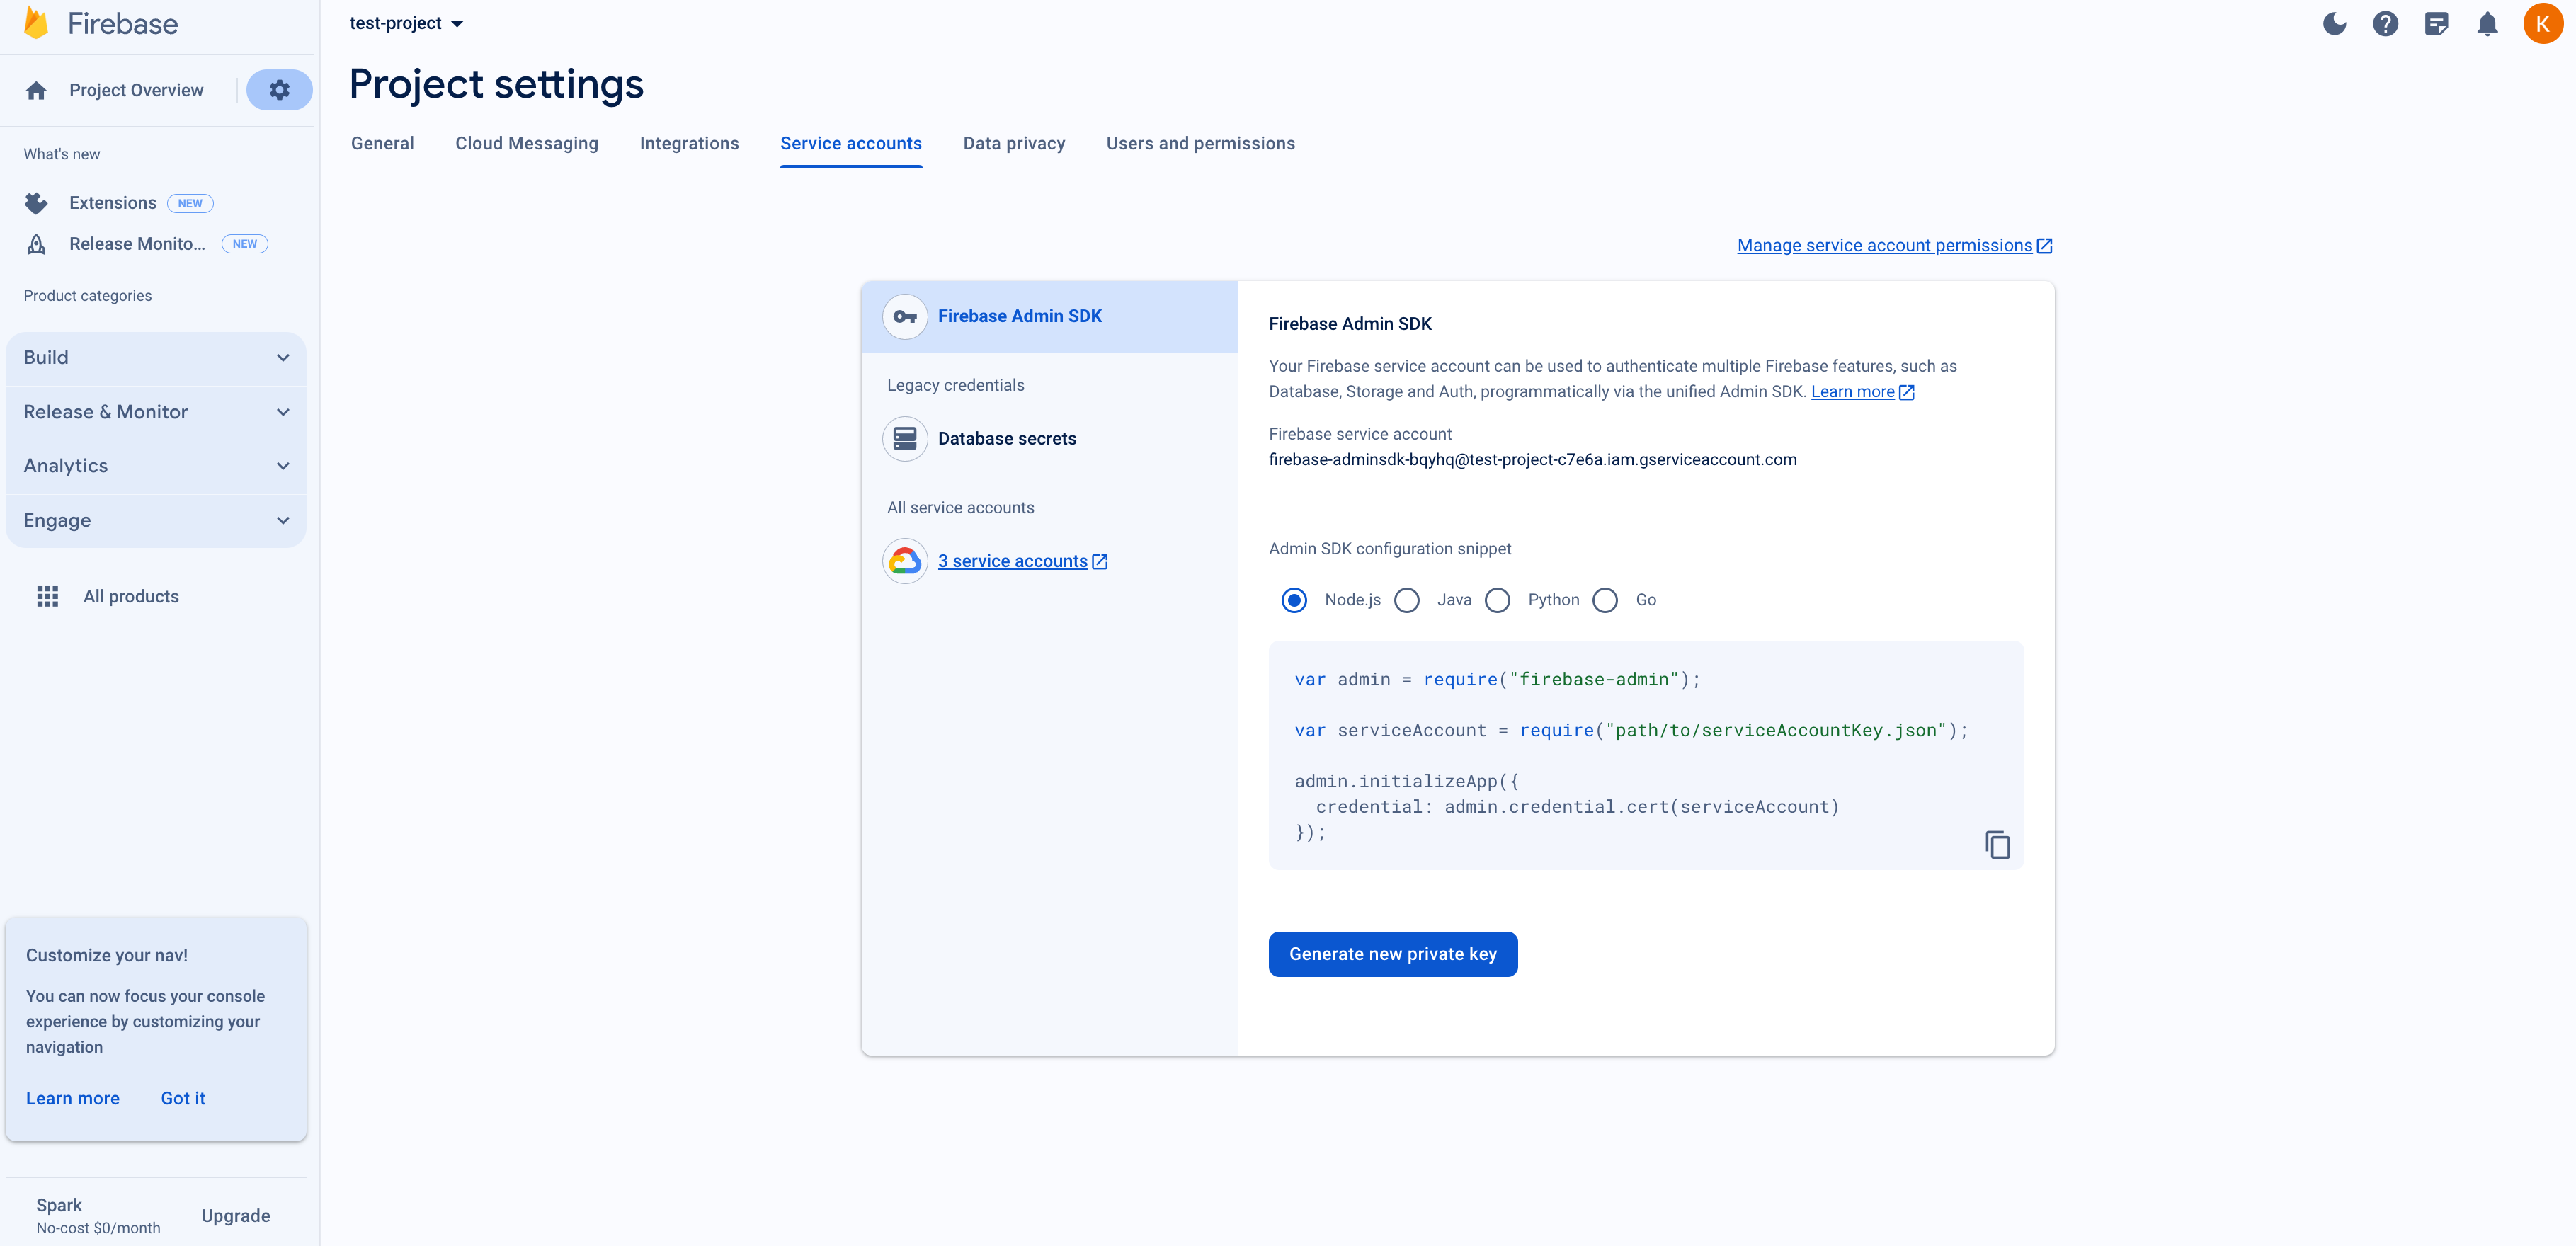Open project settings gear icon

coord(279,89)
